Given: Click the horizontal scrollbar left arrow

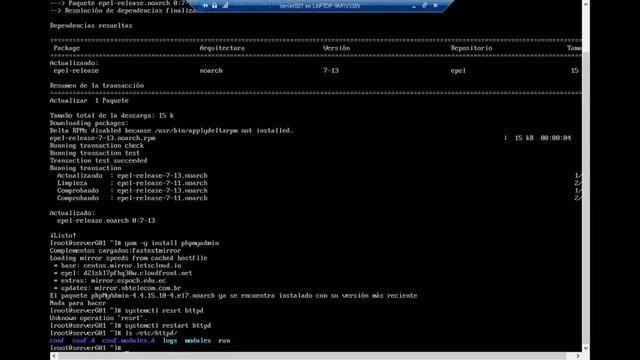Looking at the screenshot, I should 53,356.
